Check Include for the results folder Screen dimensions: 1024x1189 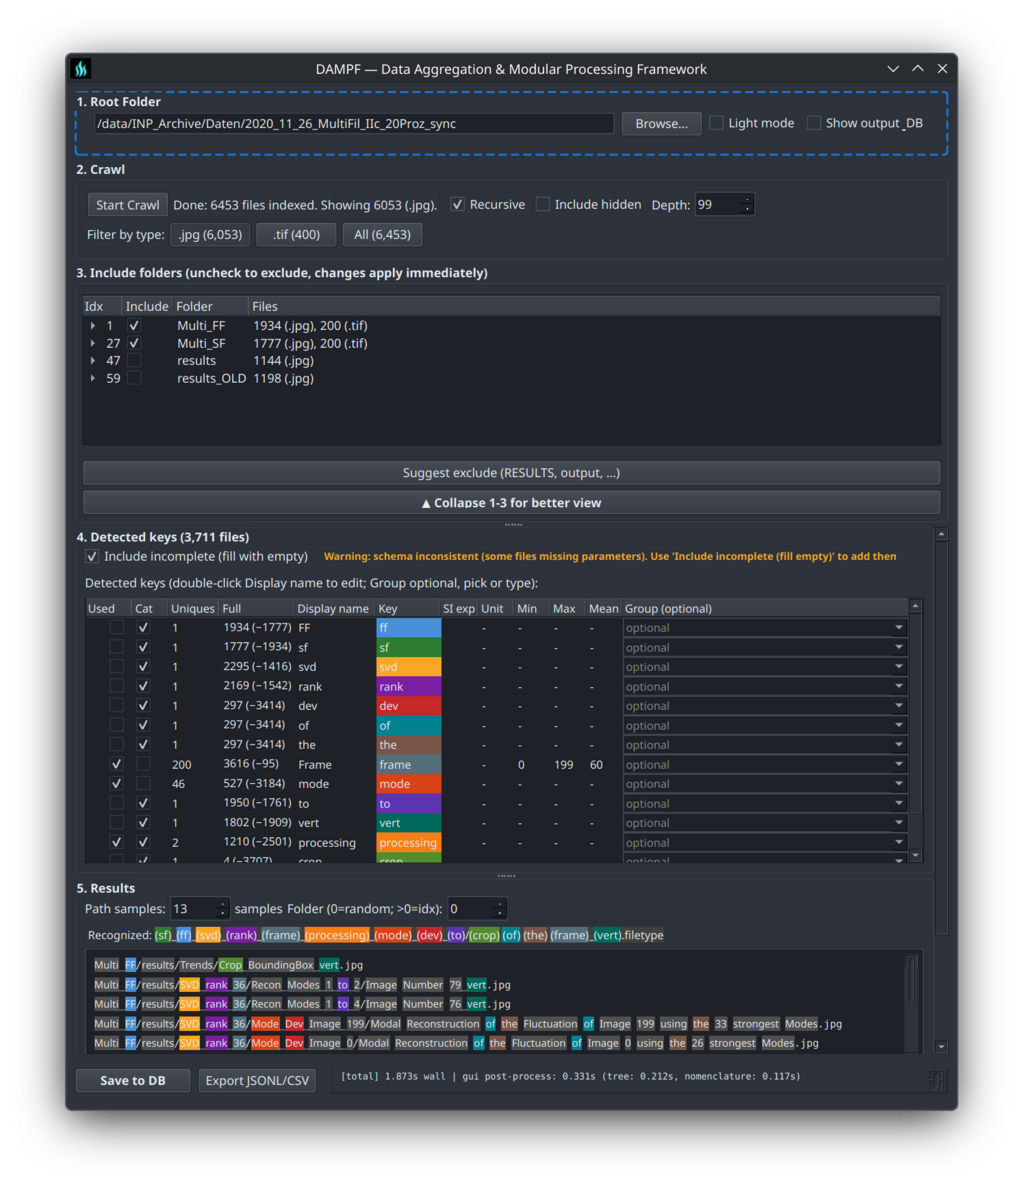coord(134,360)
